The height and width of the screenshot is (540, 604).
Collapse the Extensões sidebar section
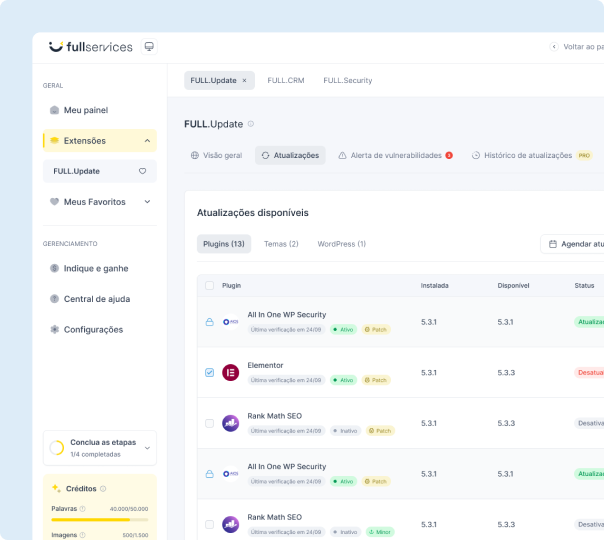tap(147, 141)
